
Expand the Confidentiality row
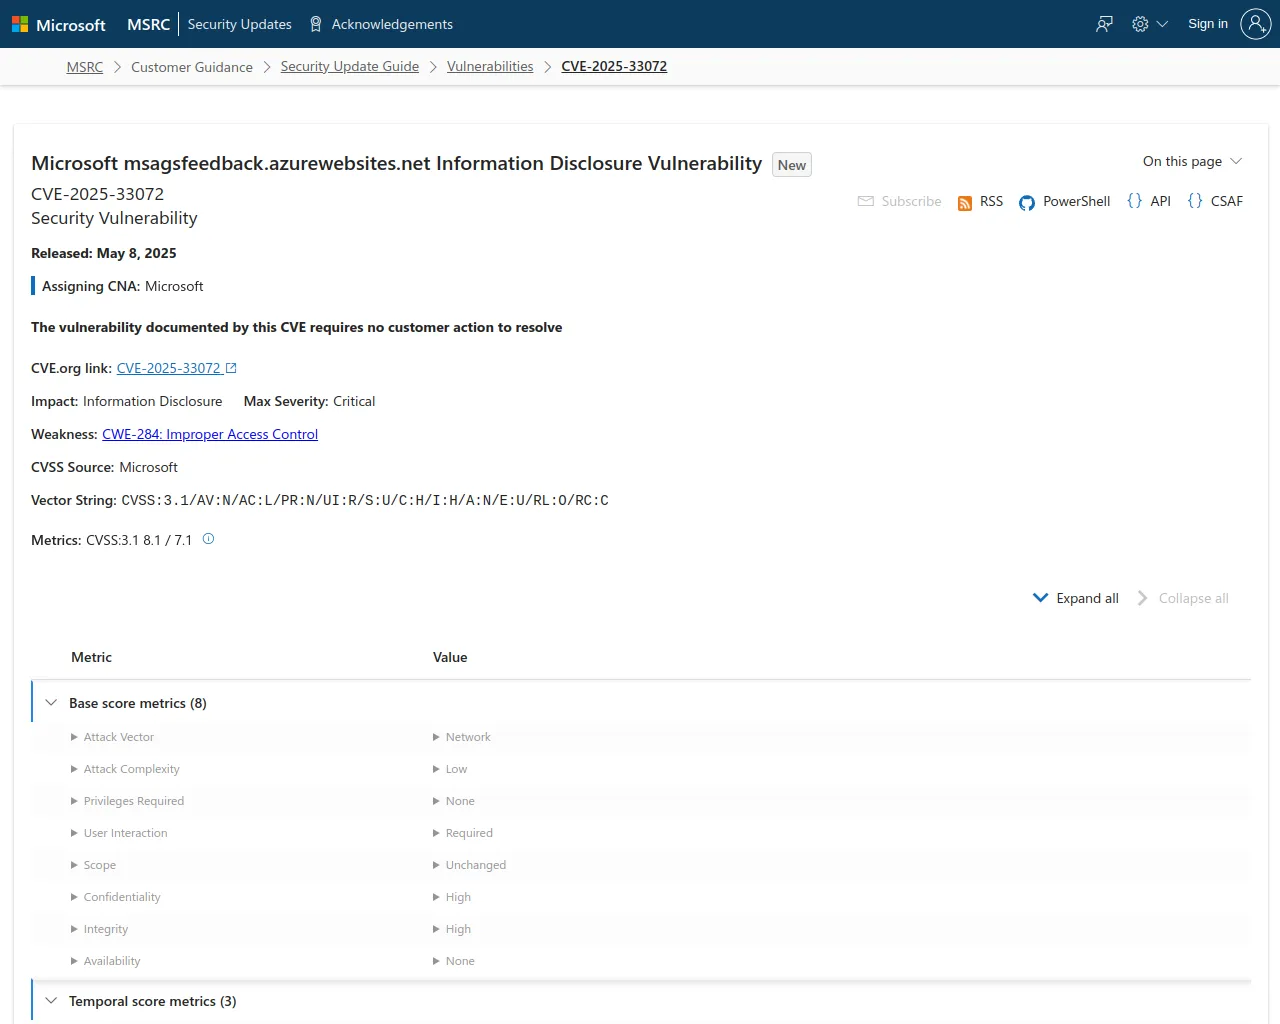[74, 897]
